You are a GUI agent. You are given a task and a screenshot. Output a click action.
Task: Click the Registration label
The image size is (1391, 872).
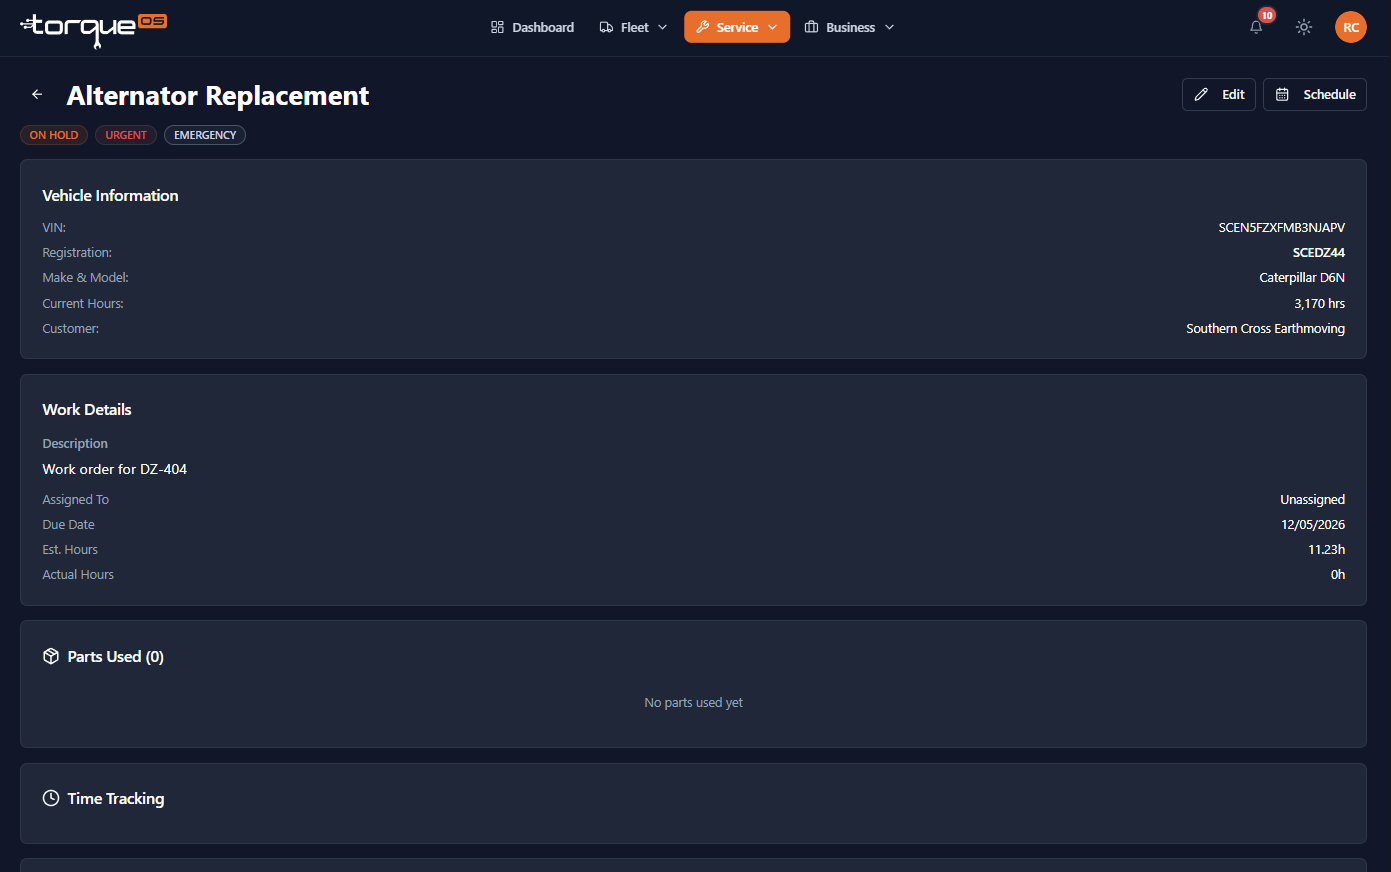[x=77, y=253]
